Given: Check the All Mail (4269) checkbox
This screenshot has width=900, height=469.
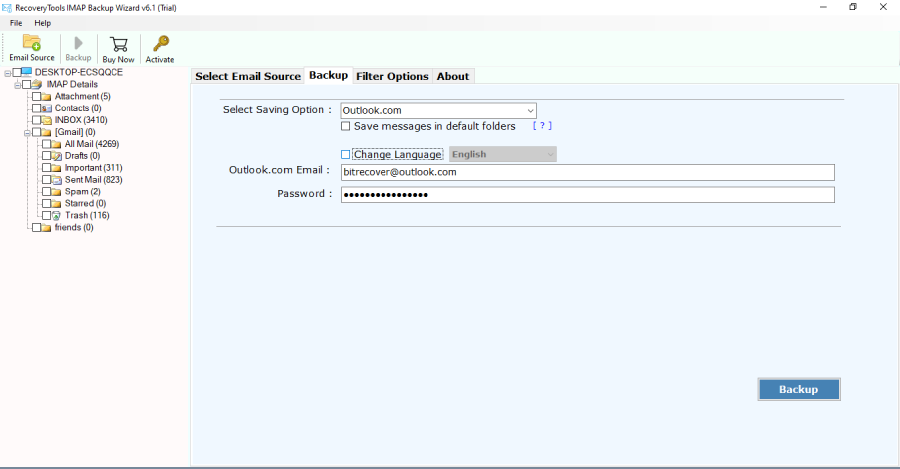Looking at the screenshot, I should coord(46,144).
